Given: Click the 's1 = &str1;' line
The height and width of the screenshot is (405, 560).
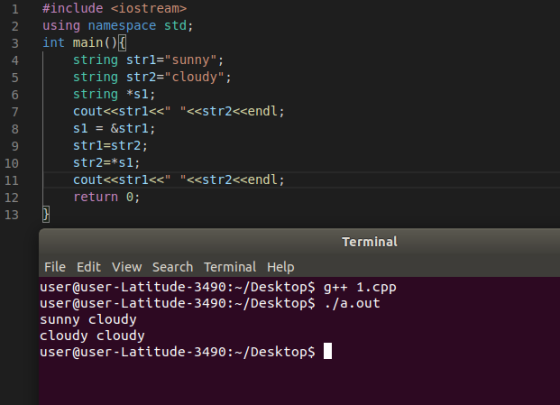Looking at the screenshot, I should click(x=114, y=128).
